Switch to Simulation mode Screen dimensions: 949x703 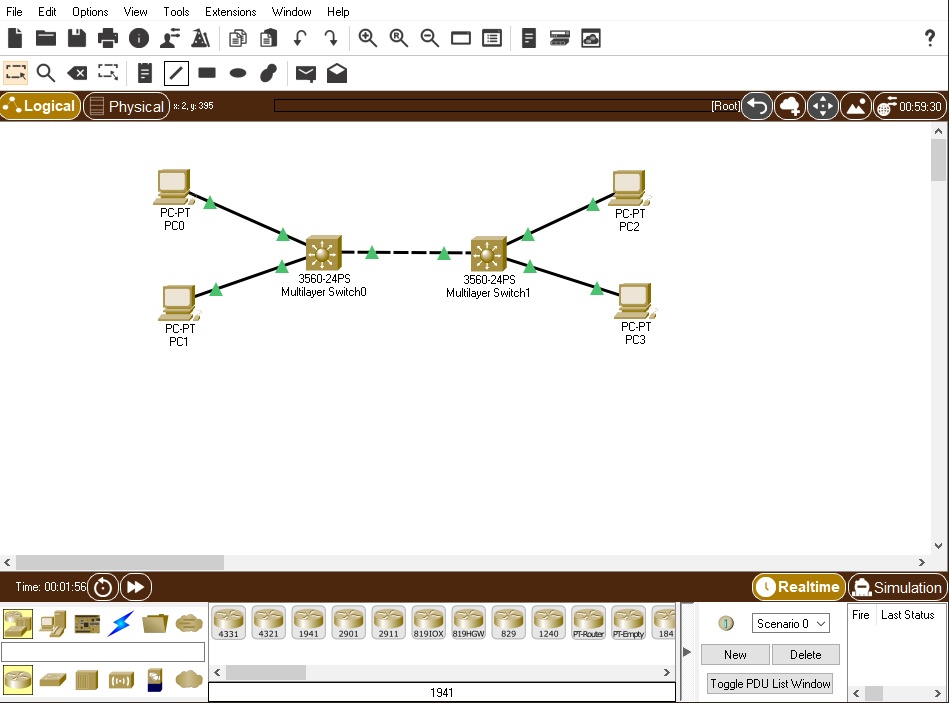pos(897,587)
